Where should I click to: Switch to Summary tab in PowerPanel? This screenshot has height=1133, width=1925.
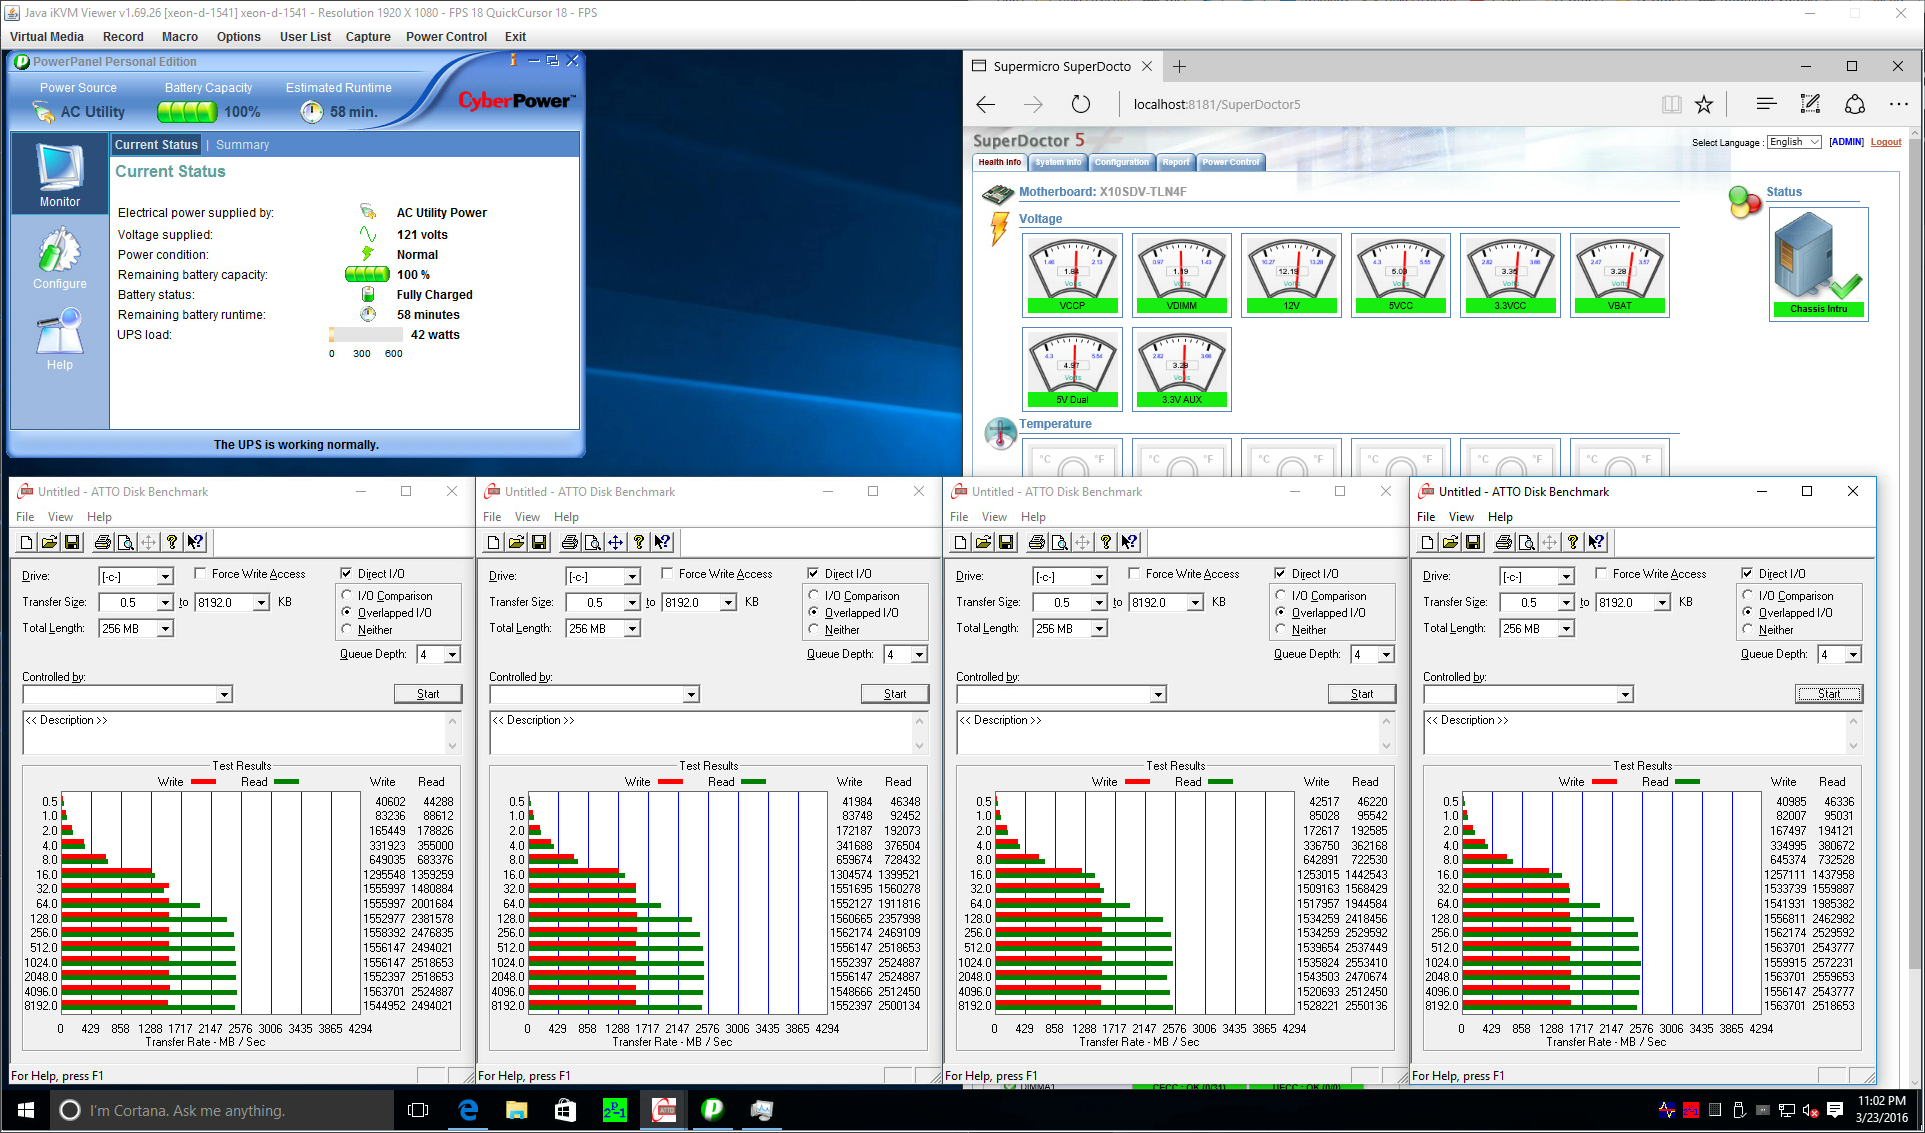pyautogui.click(x=243, y=145)
